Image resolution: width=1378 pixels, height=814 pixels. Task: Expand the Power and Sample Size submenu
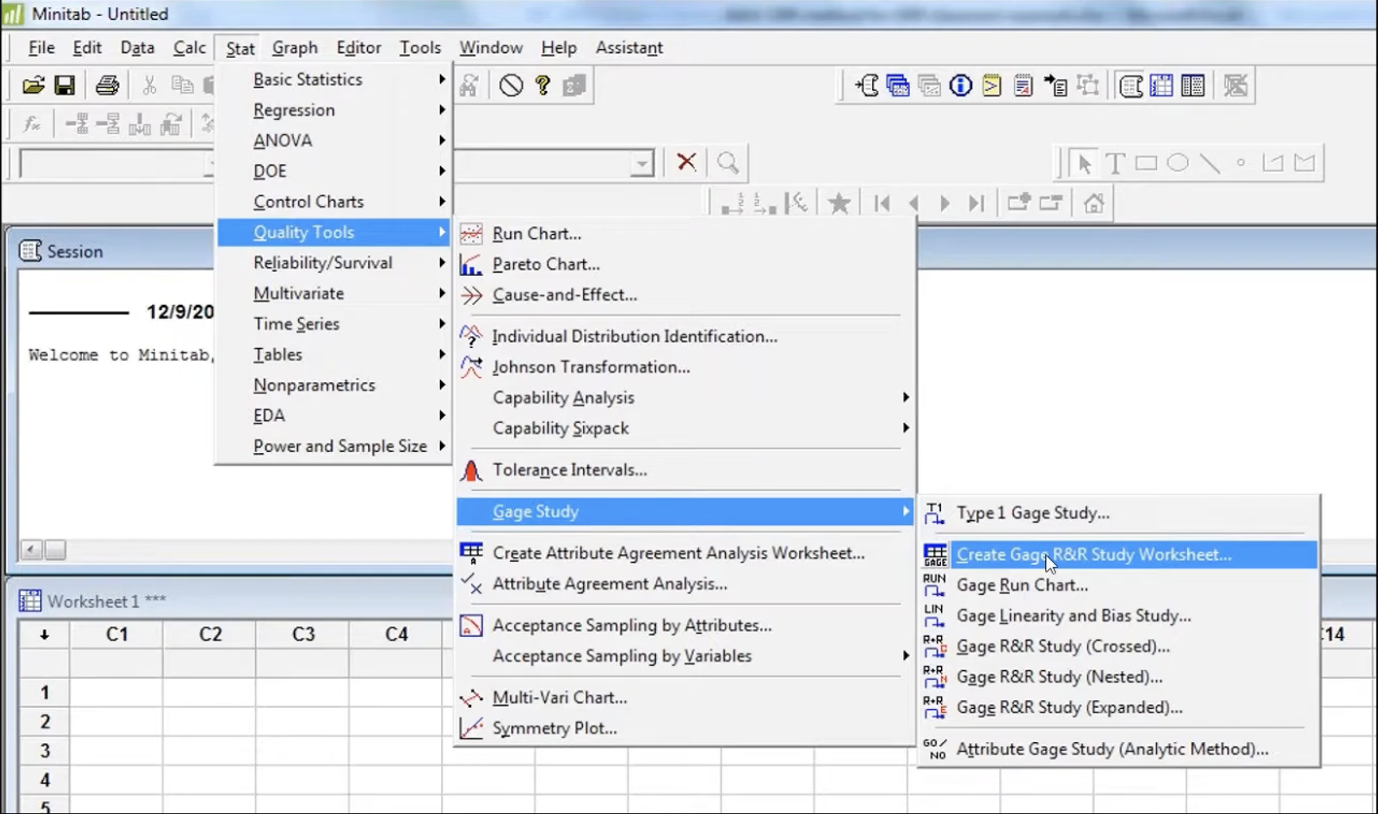pyautogui.click(x=335, y=446)
